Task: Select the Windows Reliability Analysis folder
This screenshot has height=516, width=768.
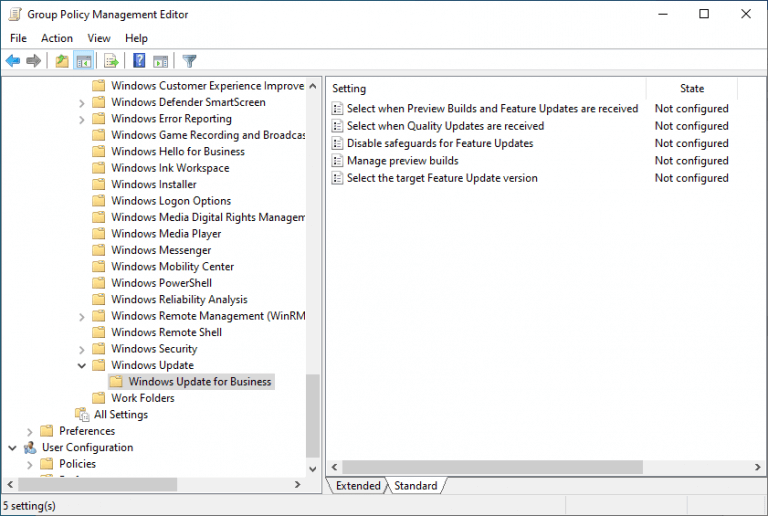Action: click(x=179, y=299)
